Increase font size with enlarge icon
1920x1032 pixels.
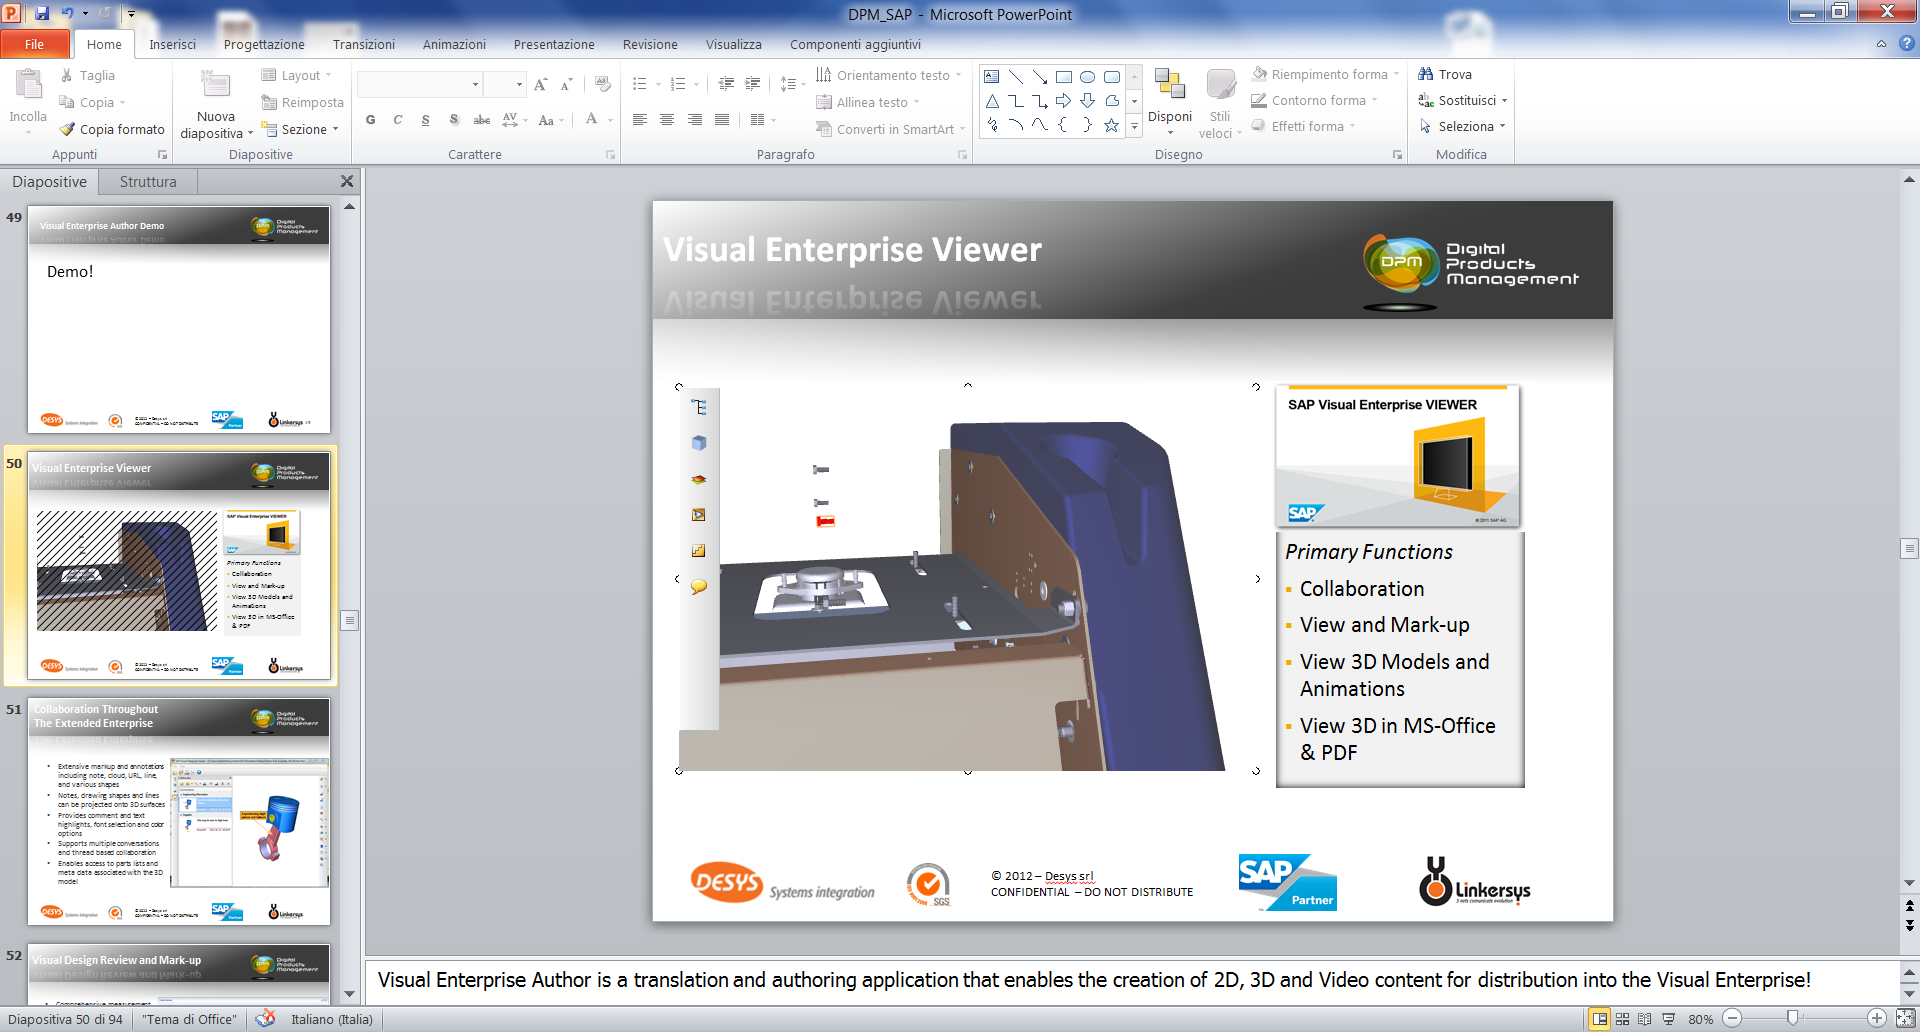541,85
